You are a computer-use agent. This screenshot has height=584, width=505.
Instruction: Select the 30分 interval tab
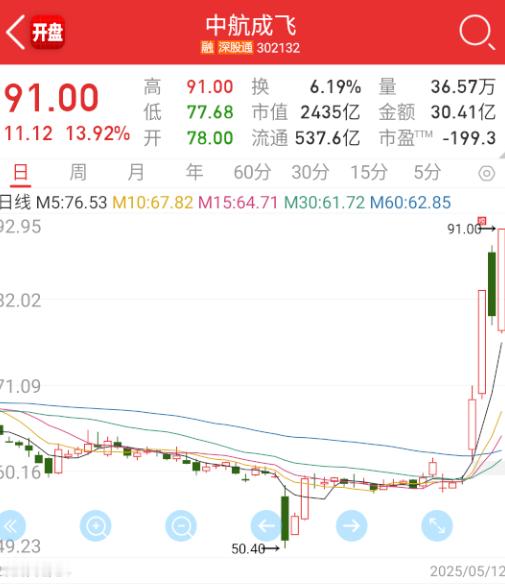[x=310, y=172]
